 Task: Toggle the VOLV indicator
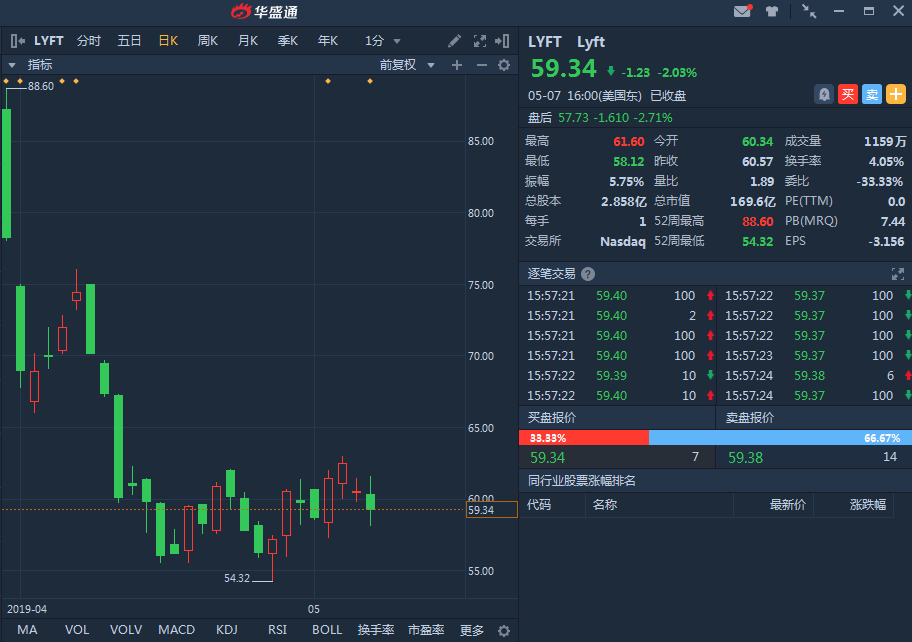(x=126, y=630)
